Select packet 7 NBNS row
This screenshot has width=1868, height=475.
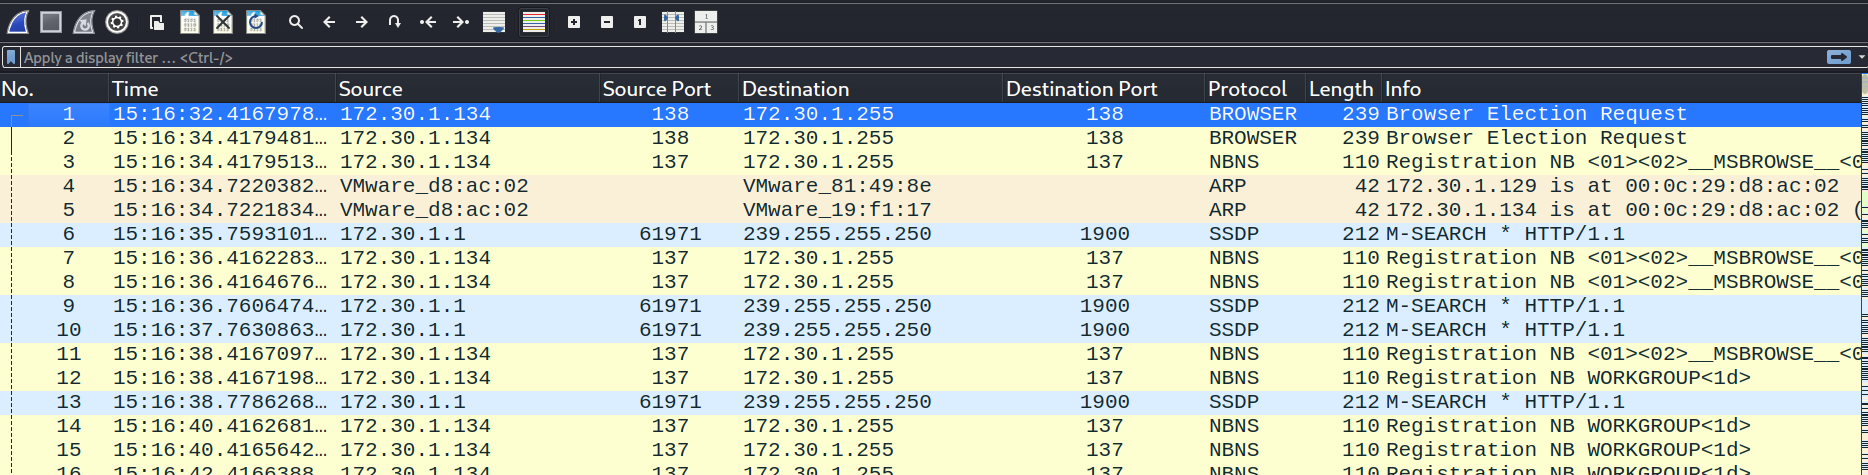pos(930,258)
